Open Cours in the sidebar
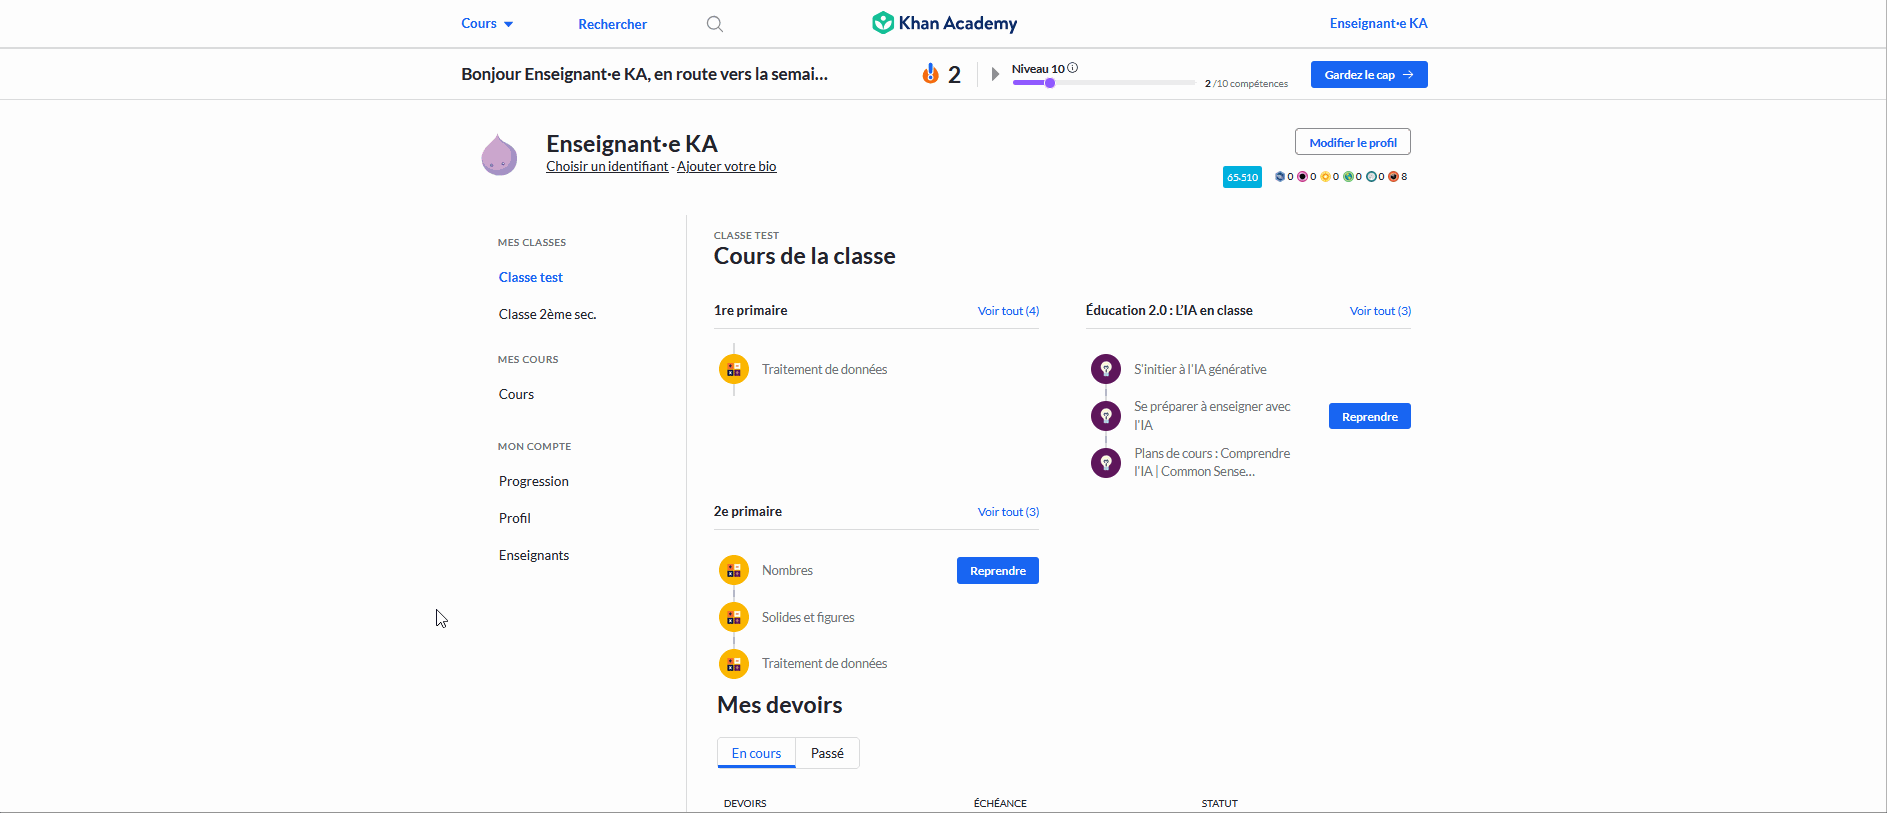Screen dimensions: 1887x813 [x=517, y=394]
